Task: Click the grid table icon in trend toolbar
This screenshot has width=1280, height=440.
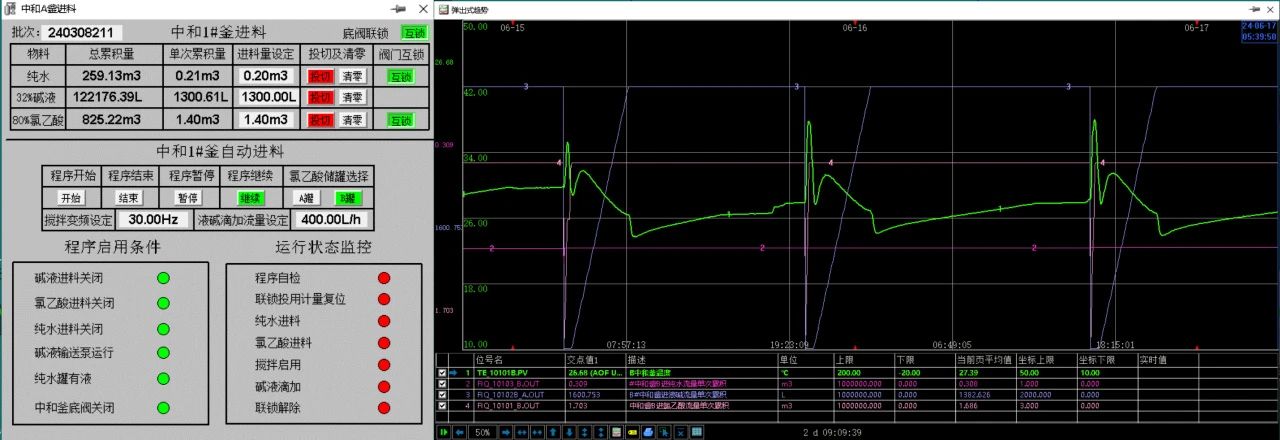Action: pyautogui.click(x=696, y=432)
